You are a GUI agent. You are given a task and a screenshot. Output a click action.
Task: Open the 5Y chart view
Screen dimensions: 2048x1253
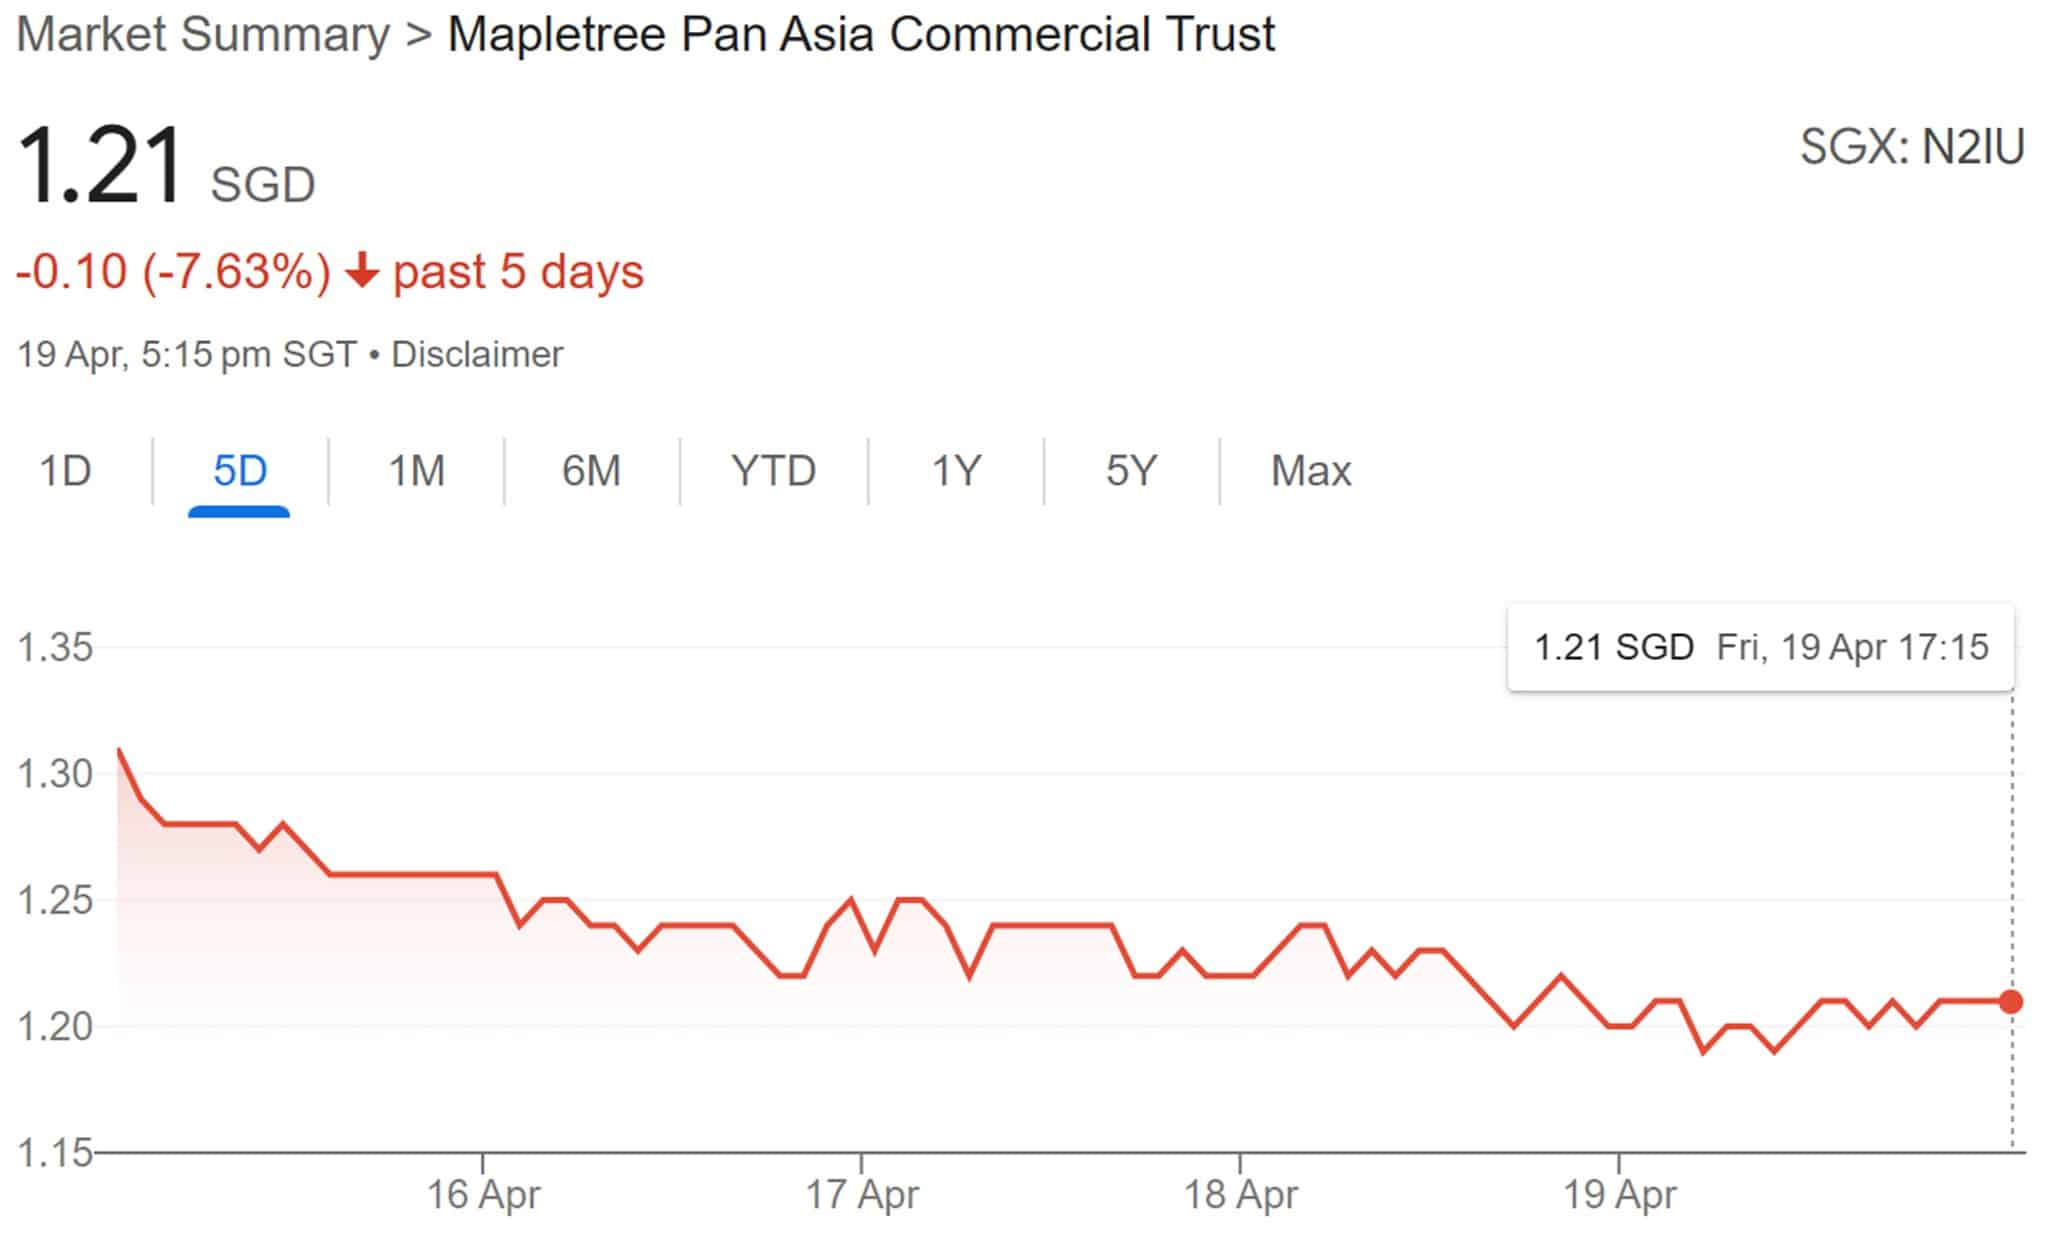[x=1131, y=471]
